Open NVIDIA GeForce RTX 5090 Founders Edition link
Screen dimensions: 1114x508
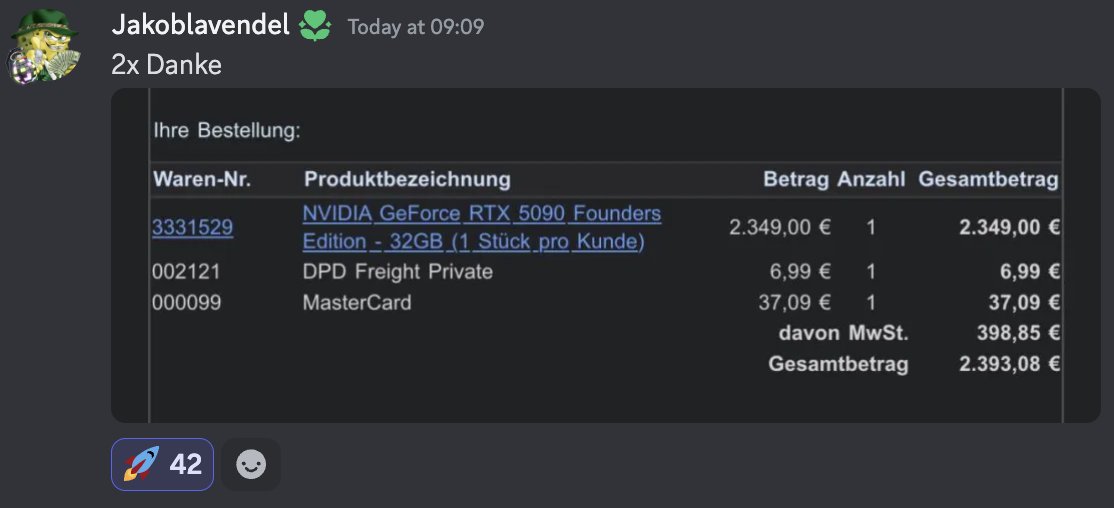(482, 227)
